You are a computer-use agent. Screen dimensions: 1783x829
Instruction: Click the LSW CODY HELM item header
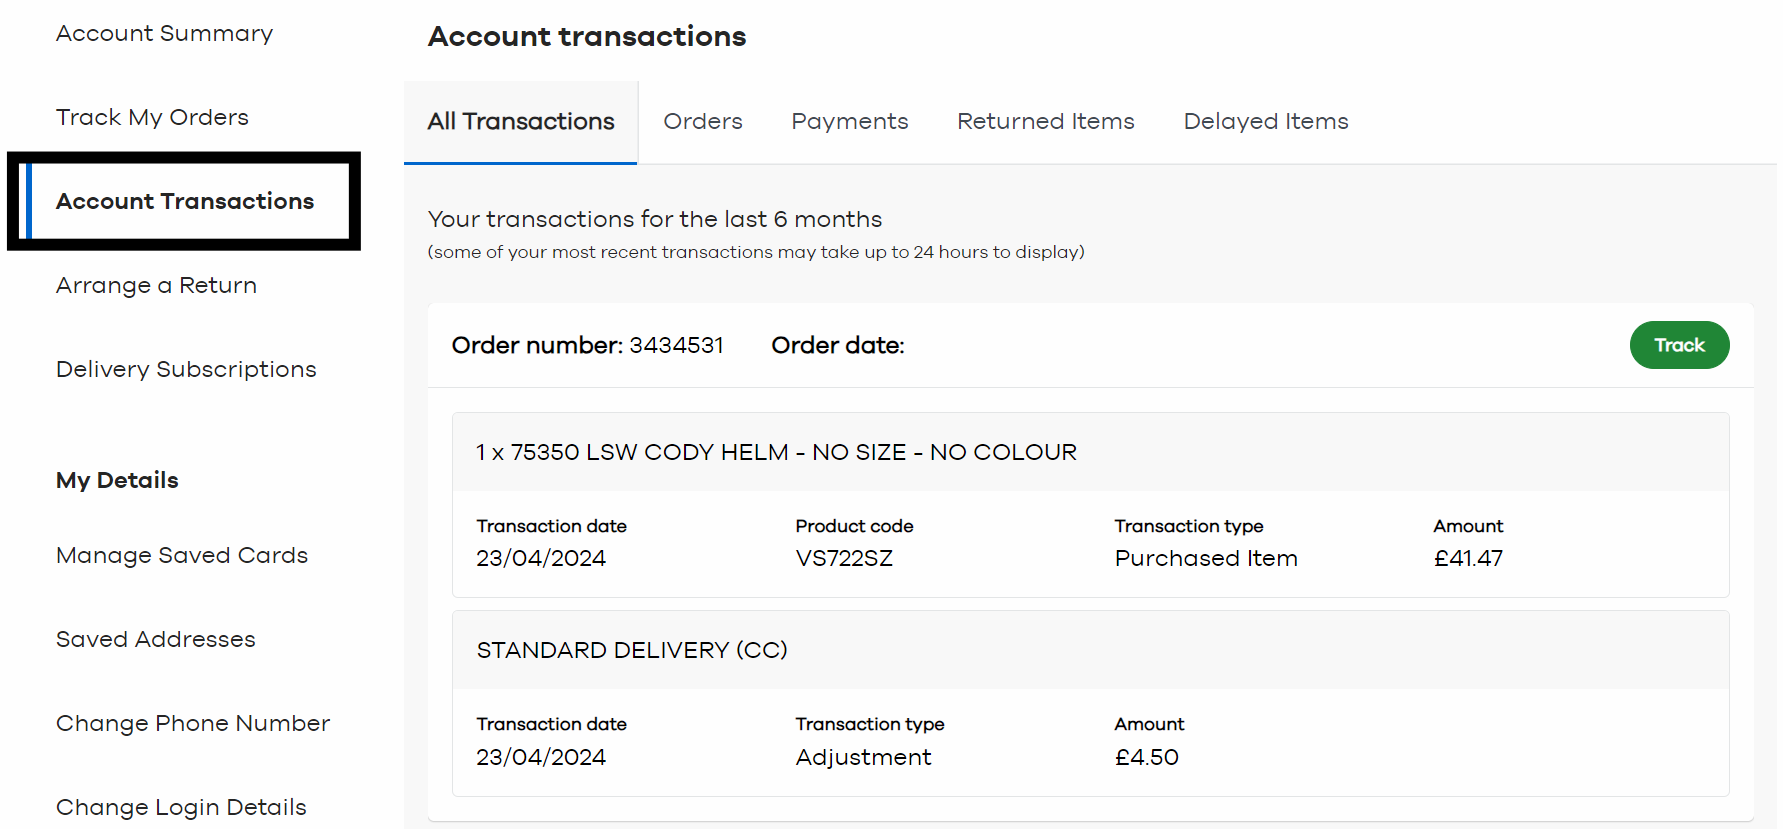point(776,452)
